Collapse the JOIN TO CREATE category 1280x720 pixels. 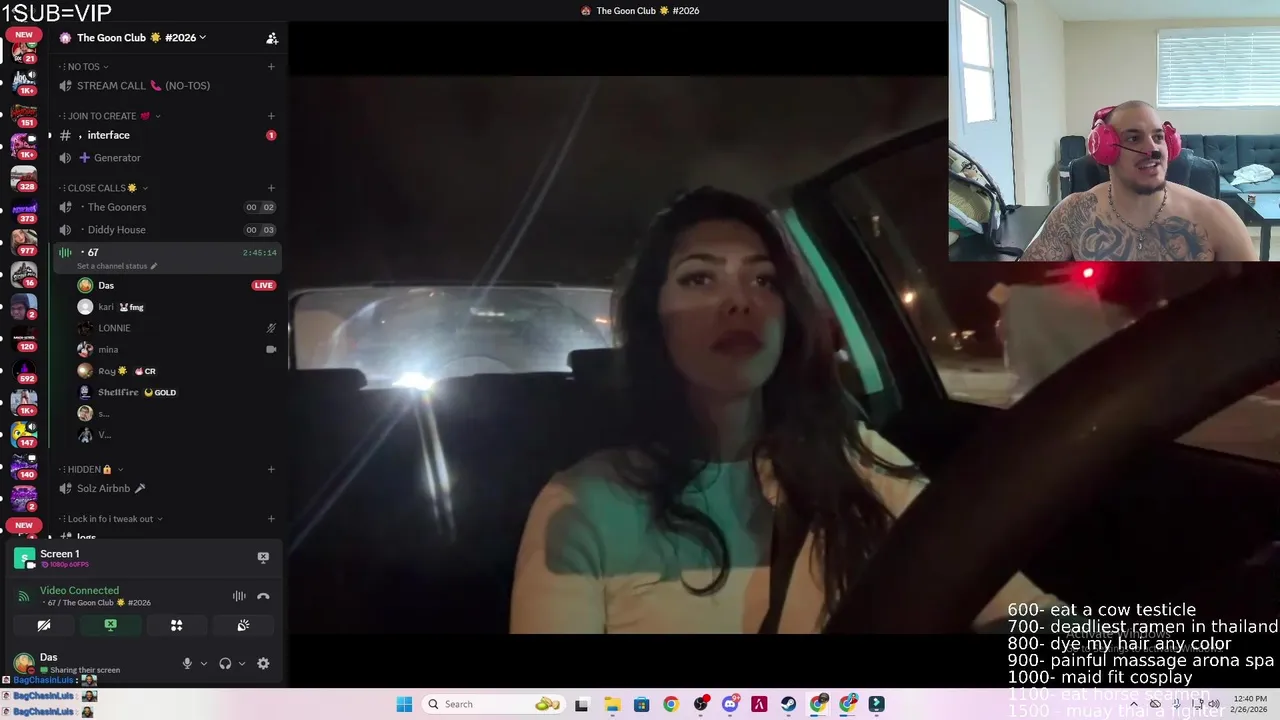coord(109,116)
